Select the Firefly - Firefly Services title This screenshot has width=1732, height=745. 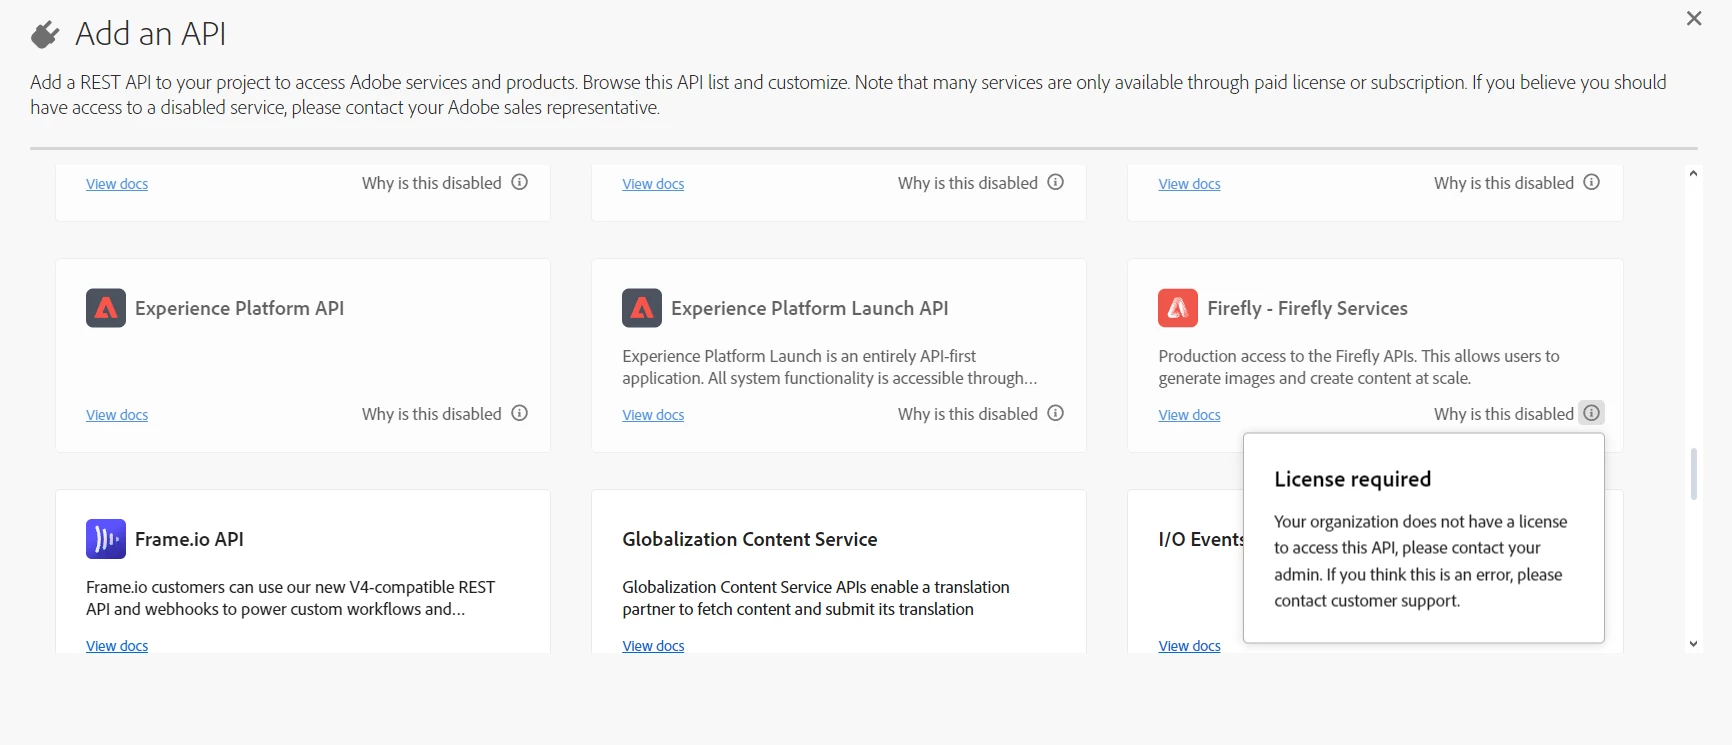click(1307, 308)
